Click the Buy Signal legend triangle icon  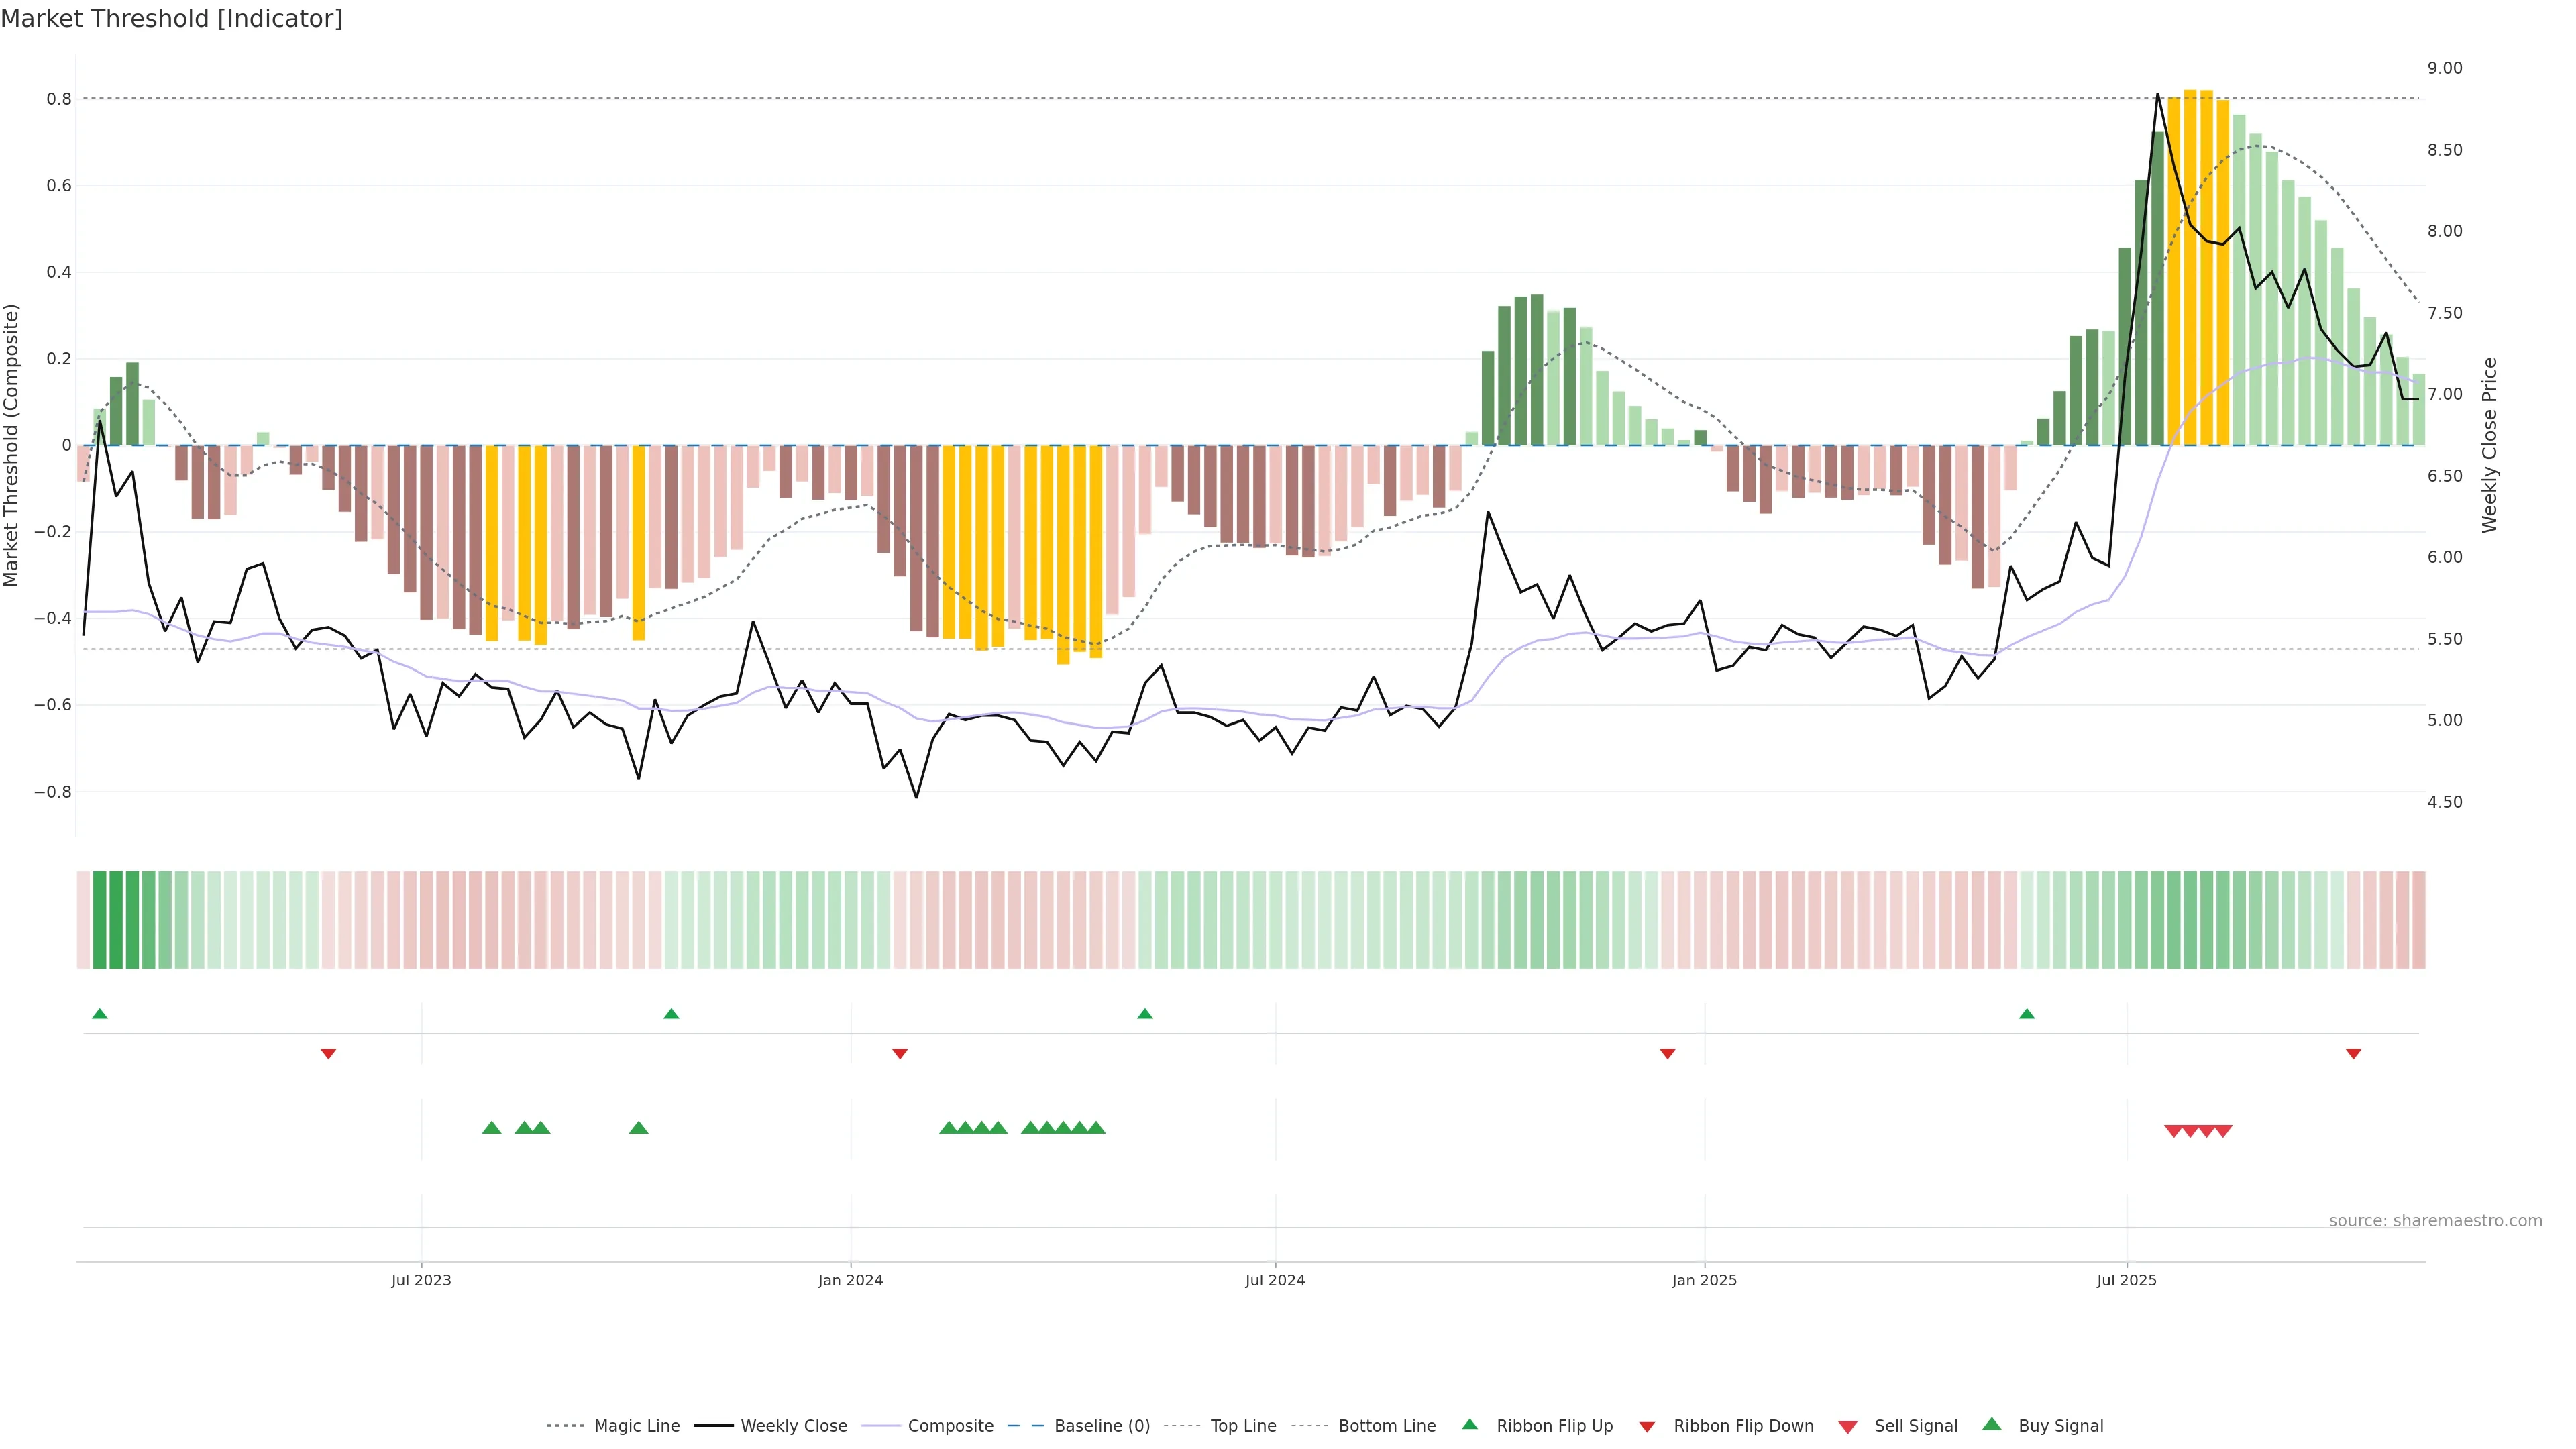pos(1991,1424)
